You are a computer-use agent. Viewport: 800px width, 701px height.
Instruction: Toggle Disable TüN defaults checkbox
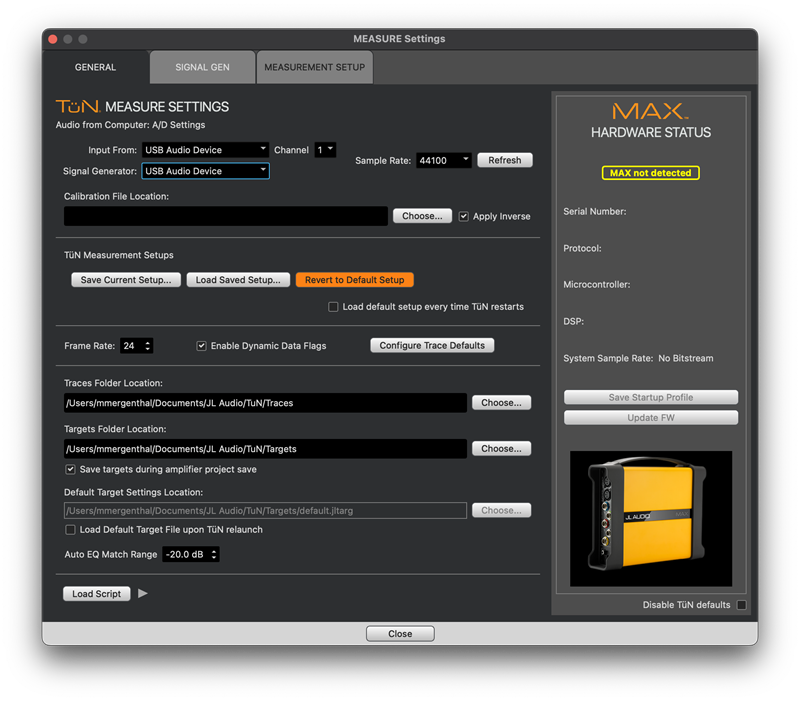pyautogui.click(x=742, y=605)
